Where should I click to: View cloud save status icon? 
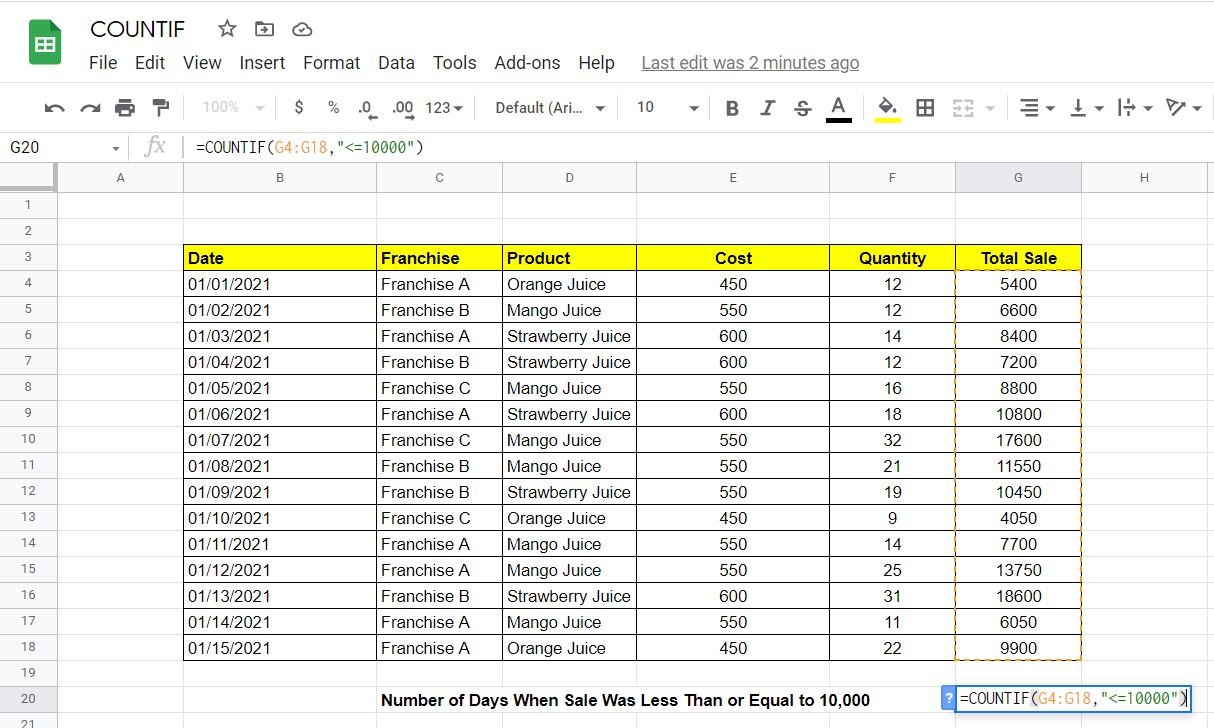(301, 29)
